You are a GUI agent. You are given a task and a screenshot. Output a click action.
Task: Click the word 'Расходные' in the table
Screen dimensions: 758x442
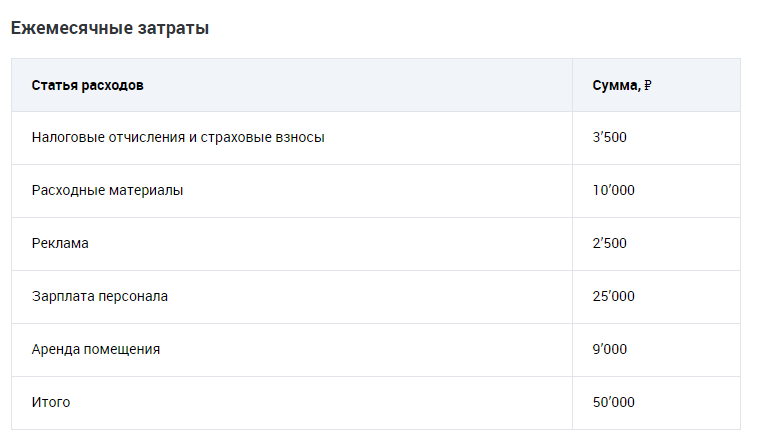[66, 190]
